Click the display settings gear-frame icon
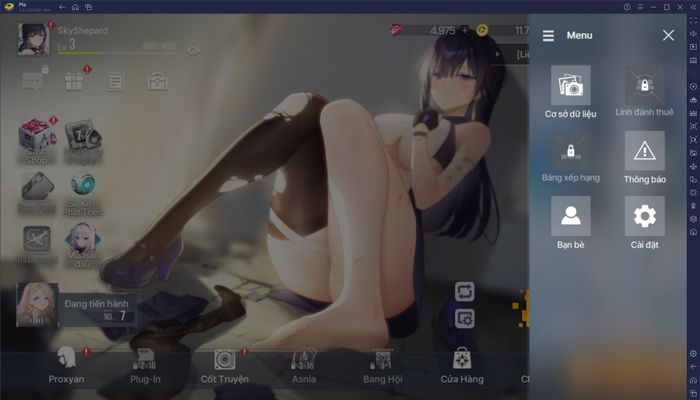 [x=465, y=319]
